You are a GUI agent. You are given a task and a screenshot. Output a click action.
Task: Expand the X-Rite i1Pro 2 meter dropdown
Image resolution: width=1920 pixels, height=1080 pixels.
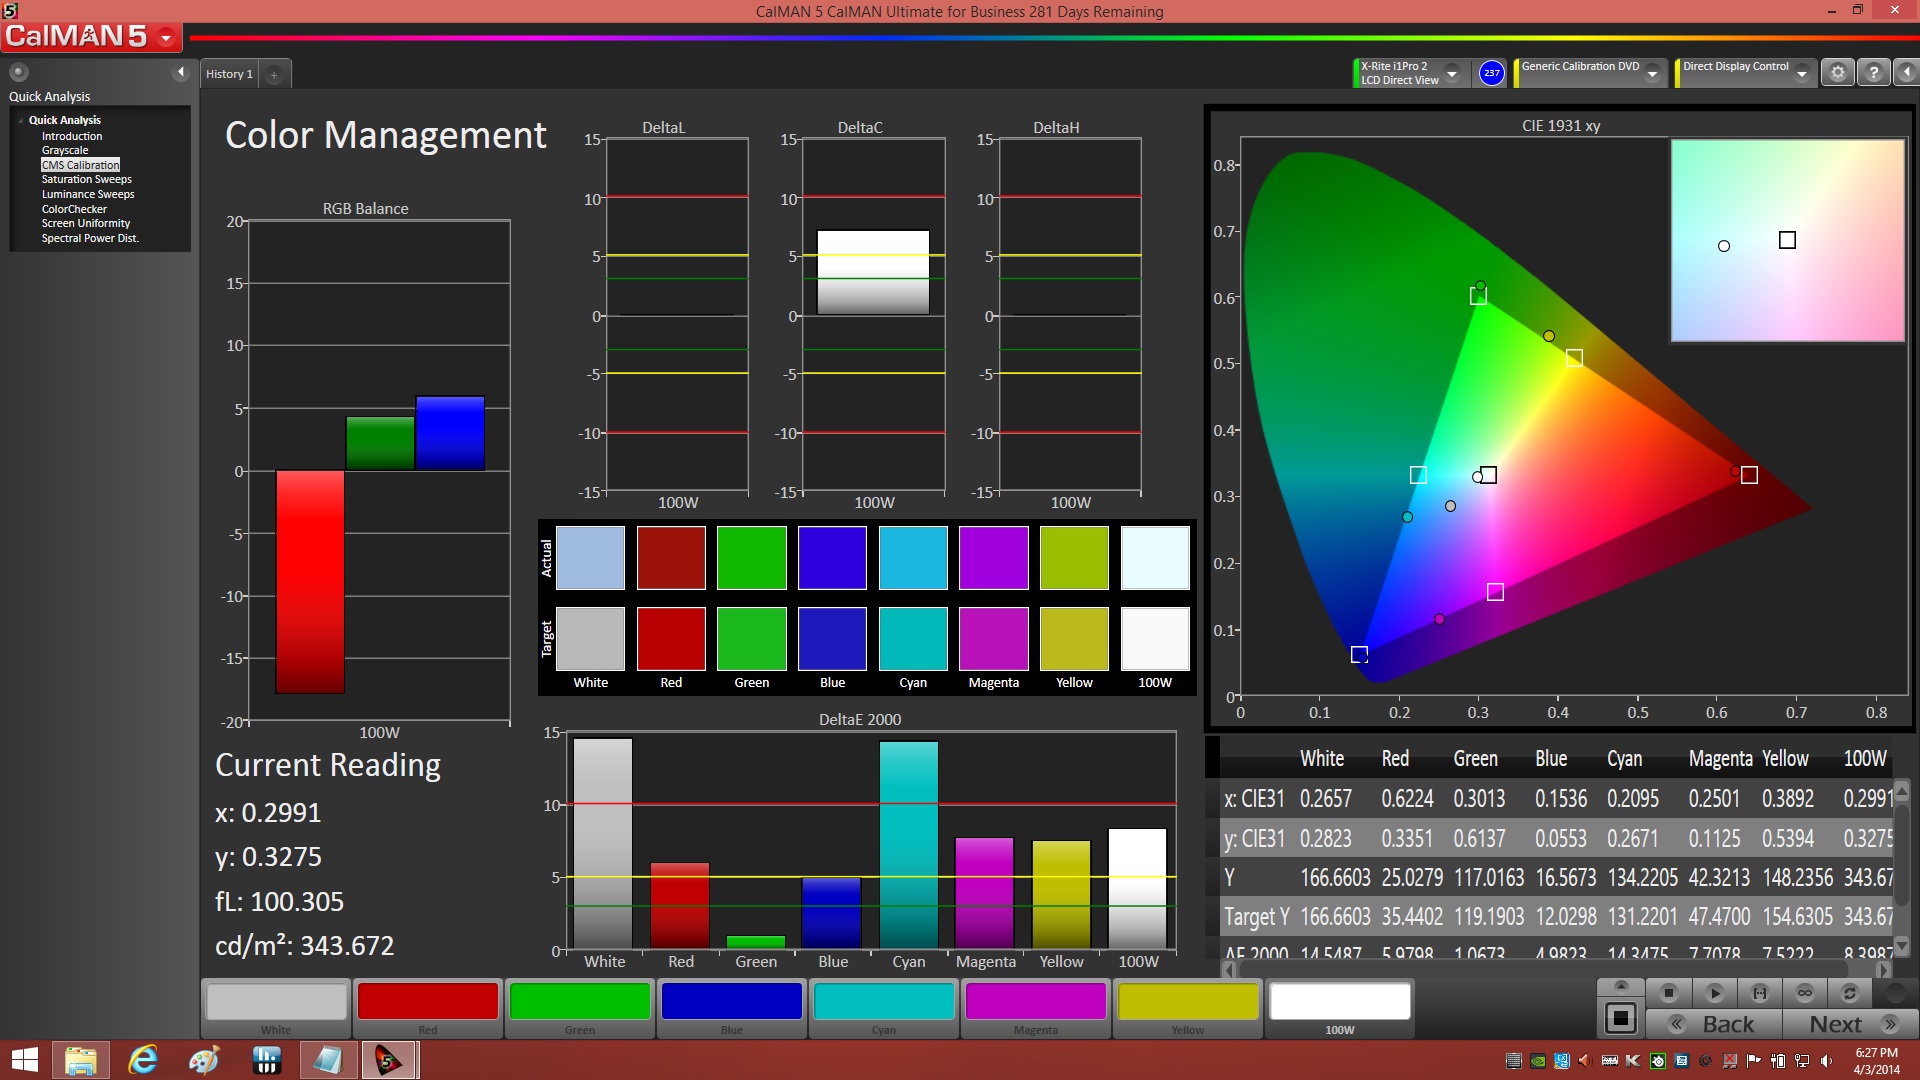(1452, 74)
